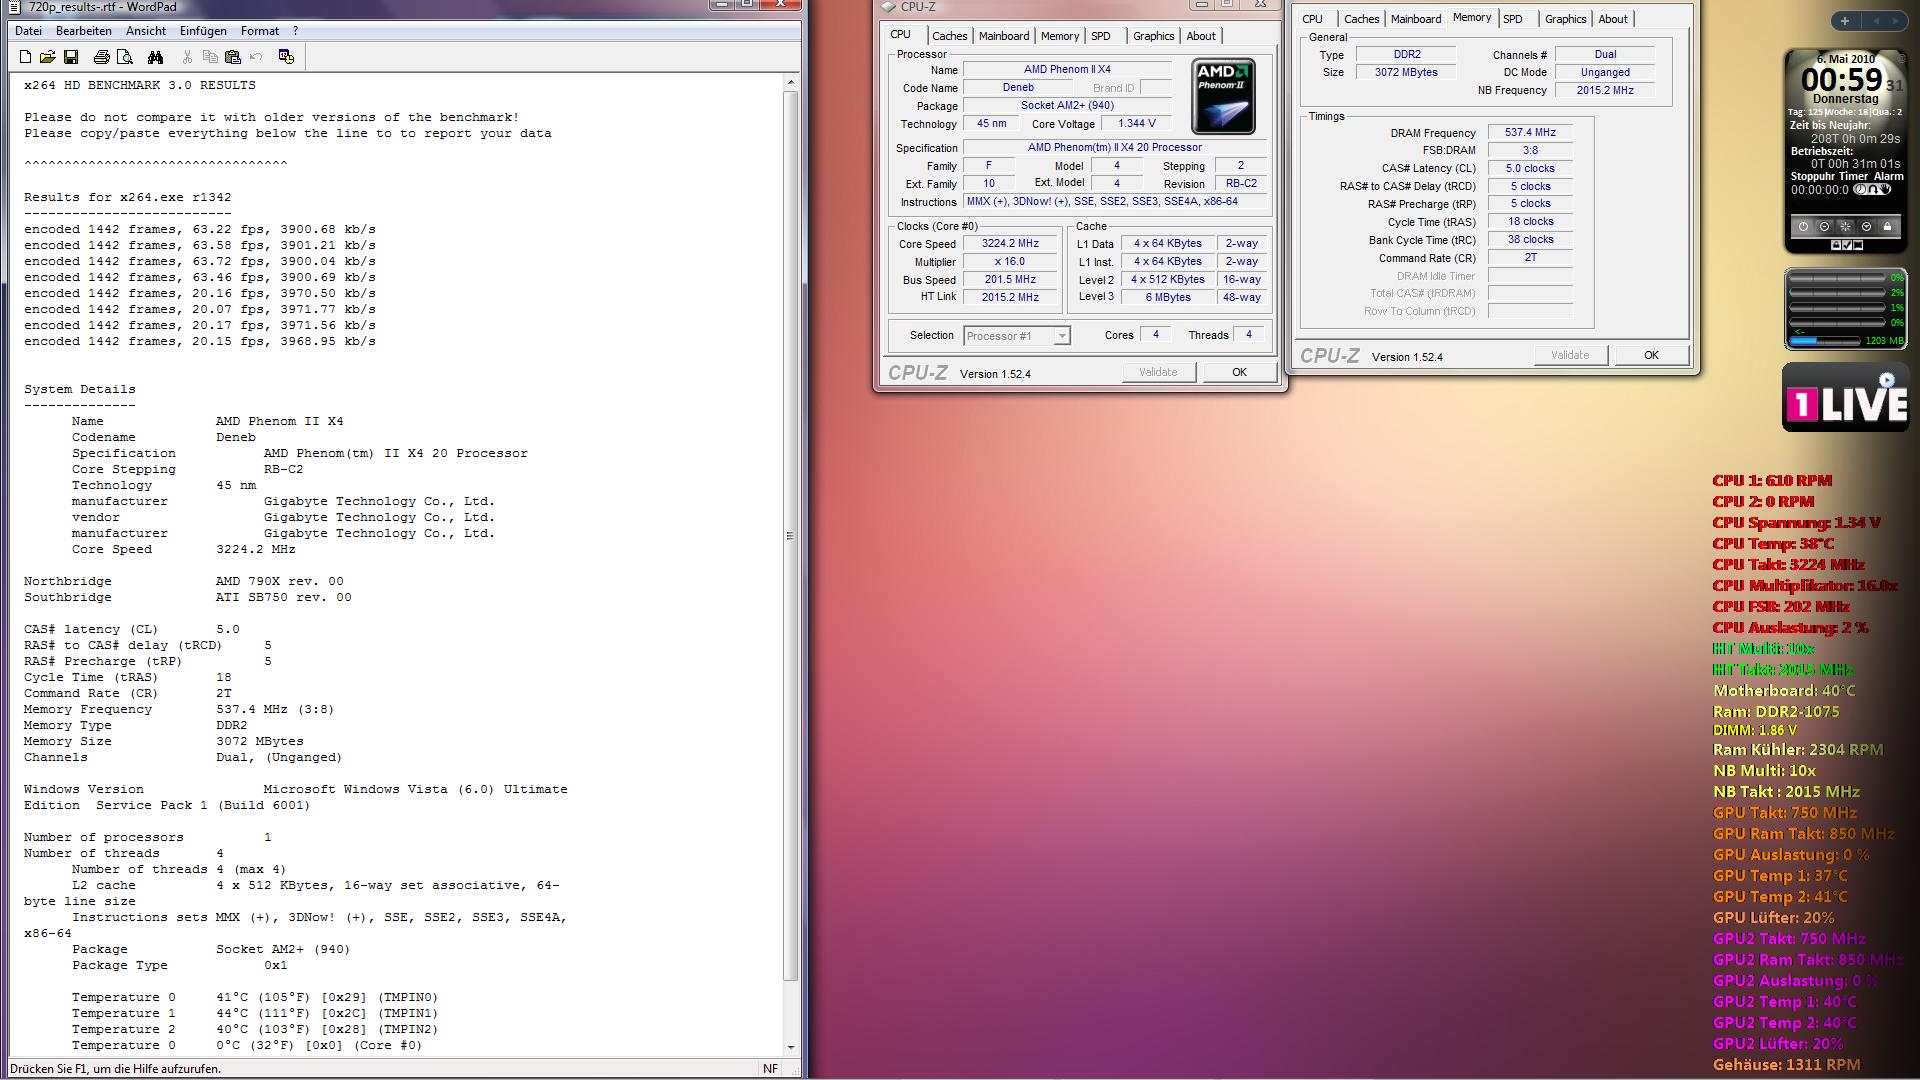Open Print Preview with the magnifier page icon
Image resolution: width=1920 pixels, height=1080 pixels.
coord(125,57)
